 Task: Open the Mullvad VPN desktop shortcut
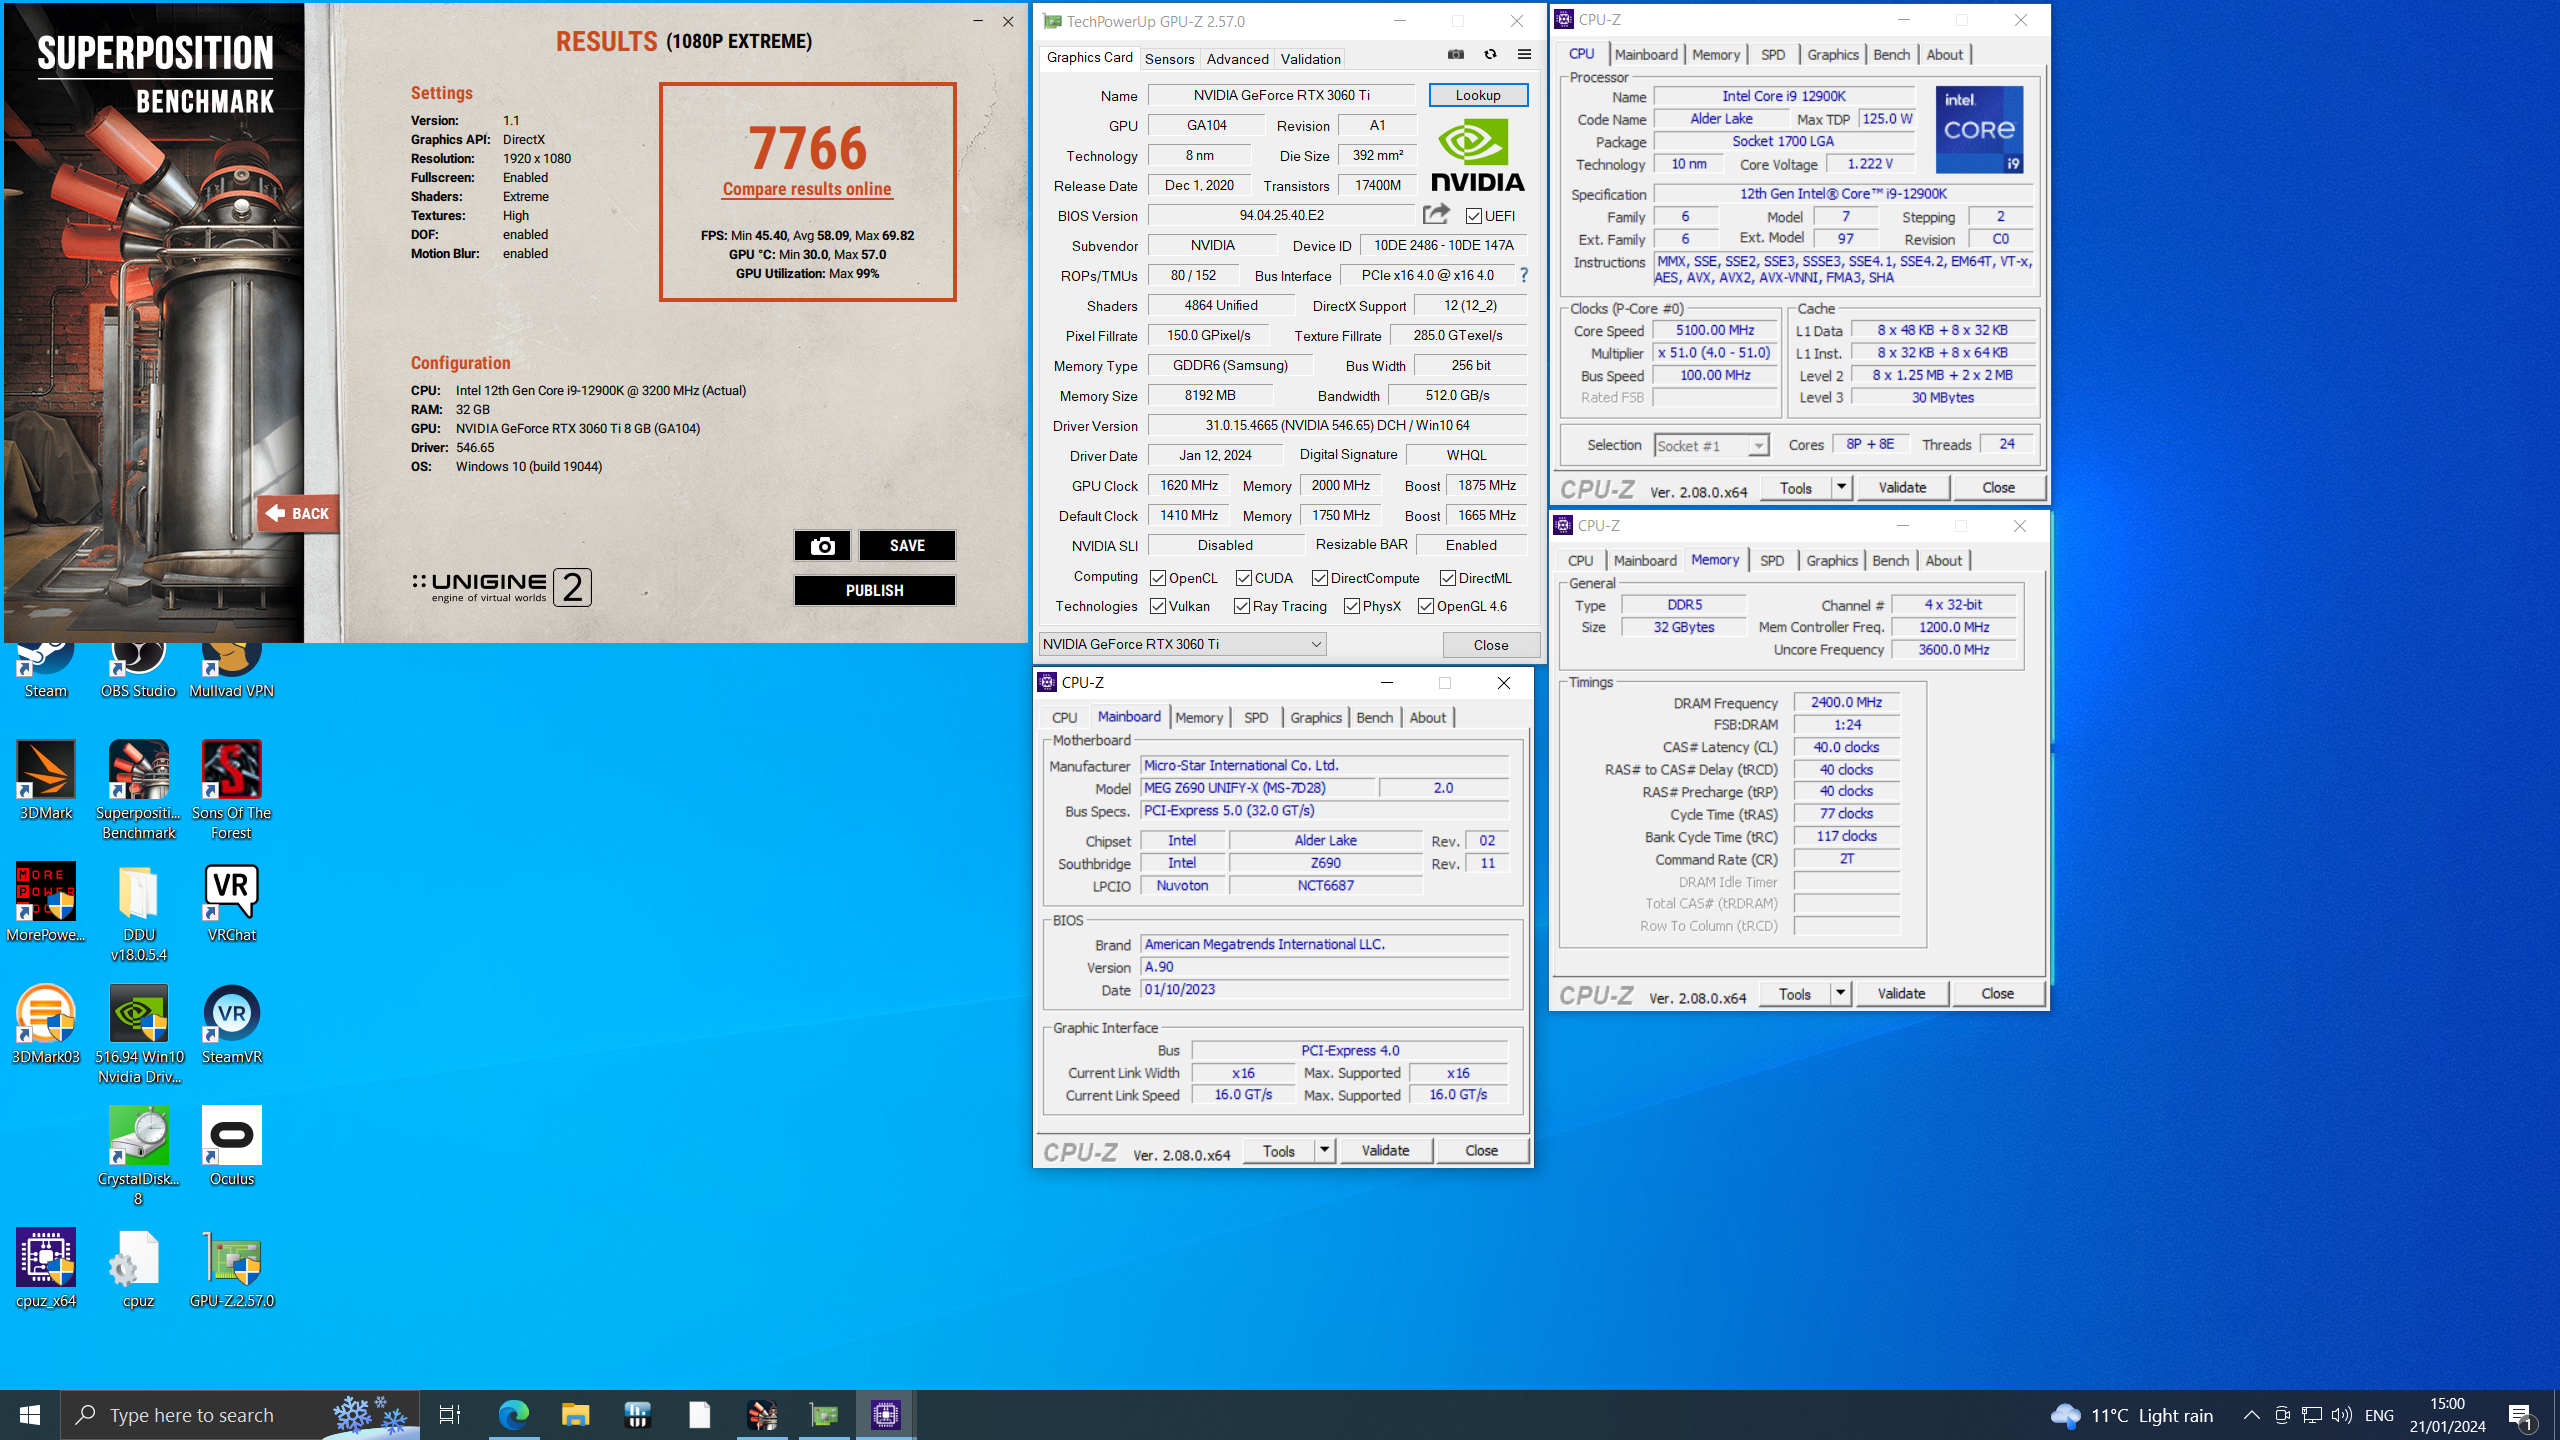click(231, 670)
